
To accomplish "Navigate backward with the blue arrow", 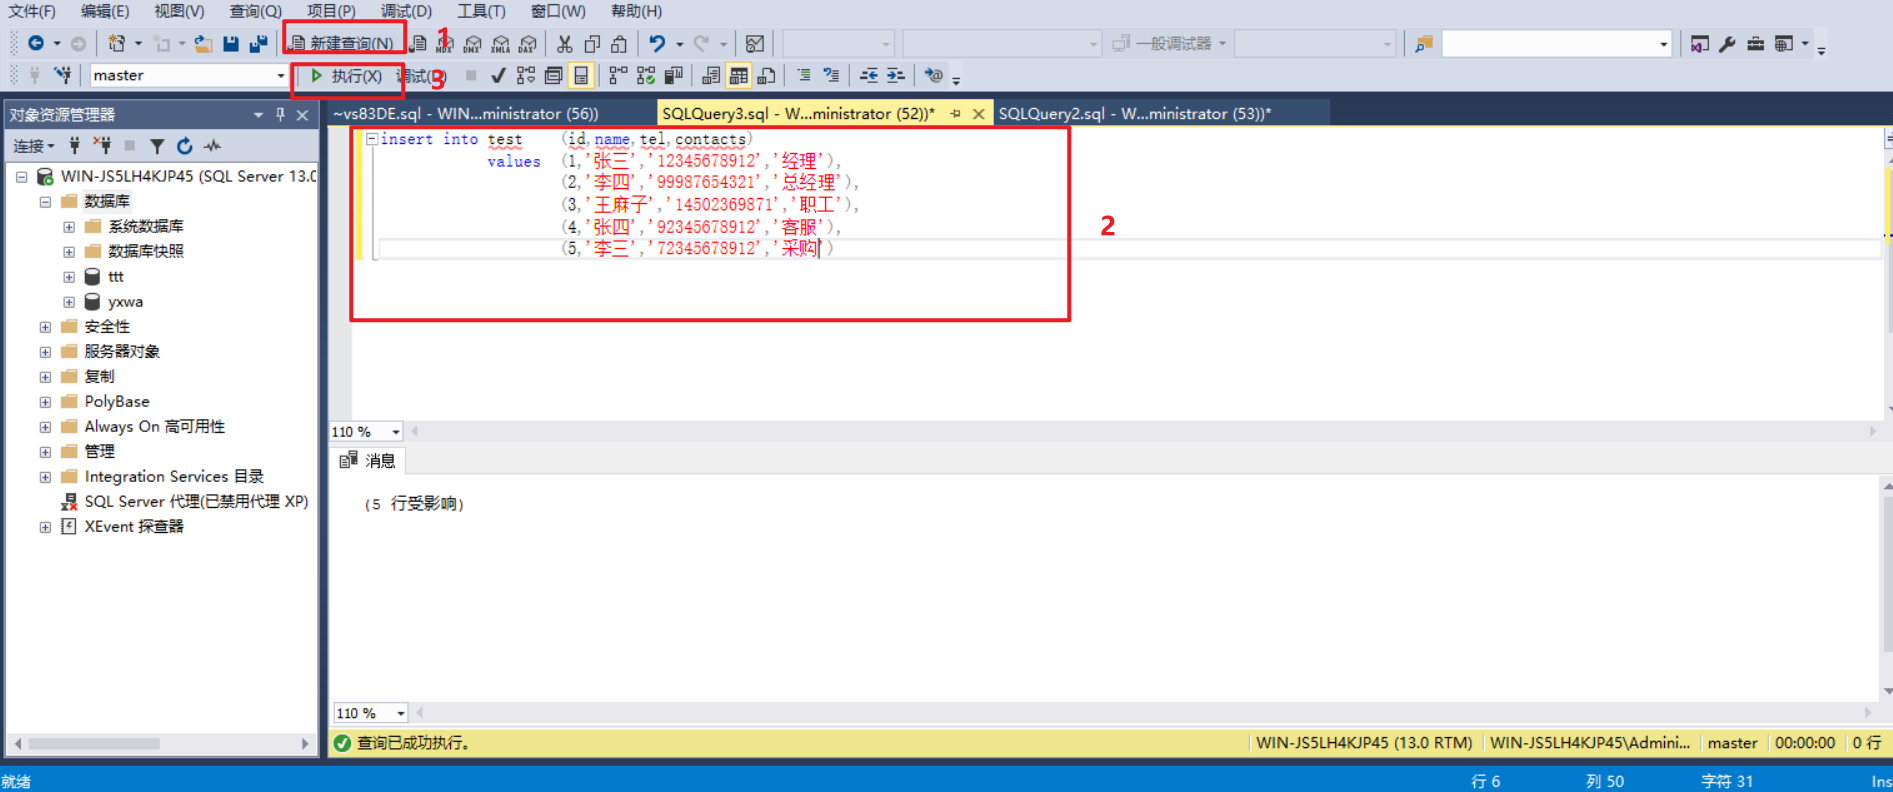I will 36,44.
